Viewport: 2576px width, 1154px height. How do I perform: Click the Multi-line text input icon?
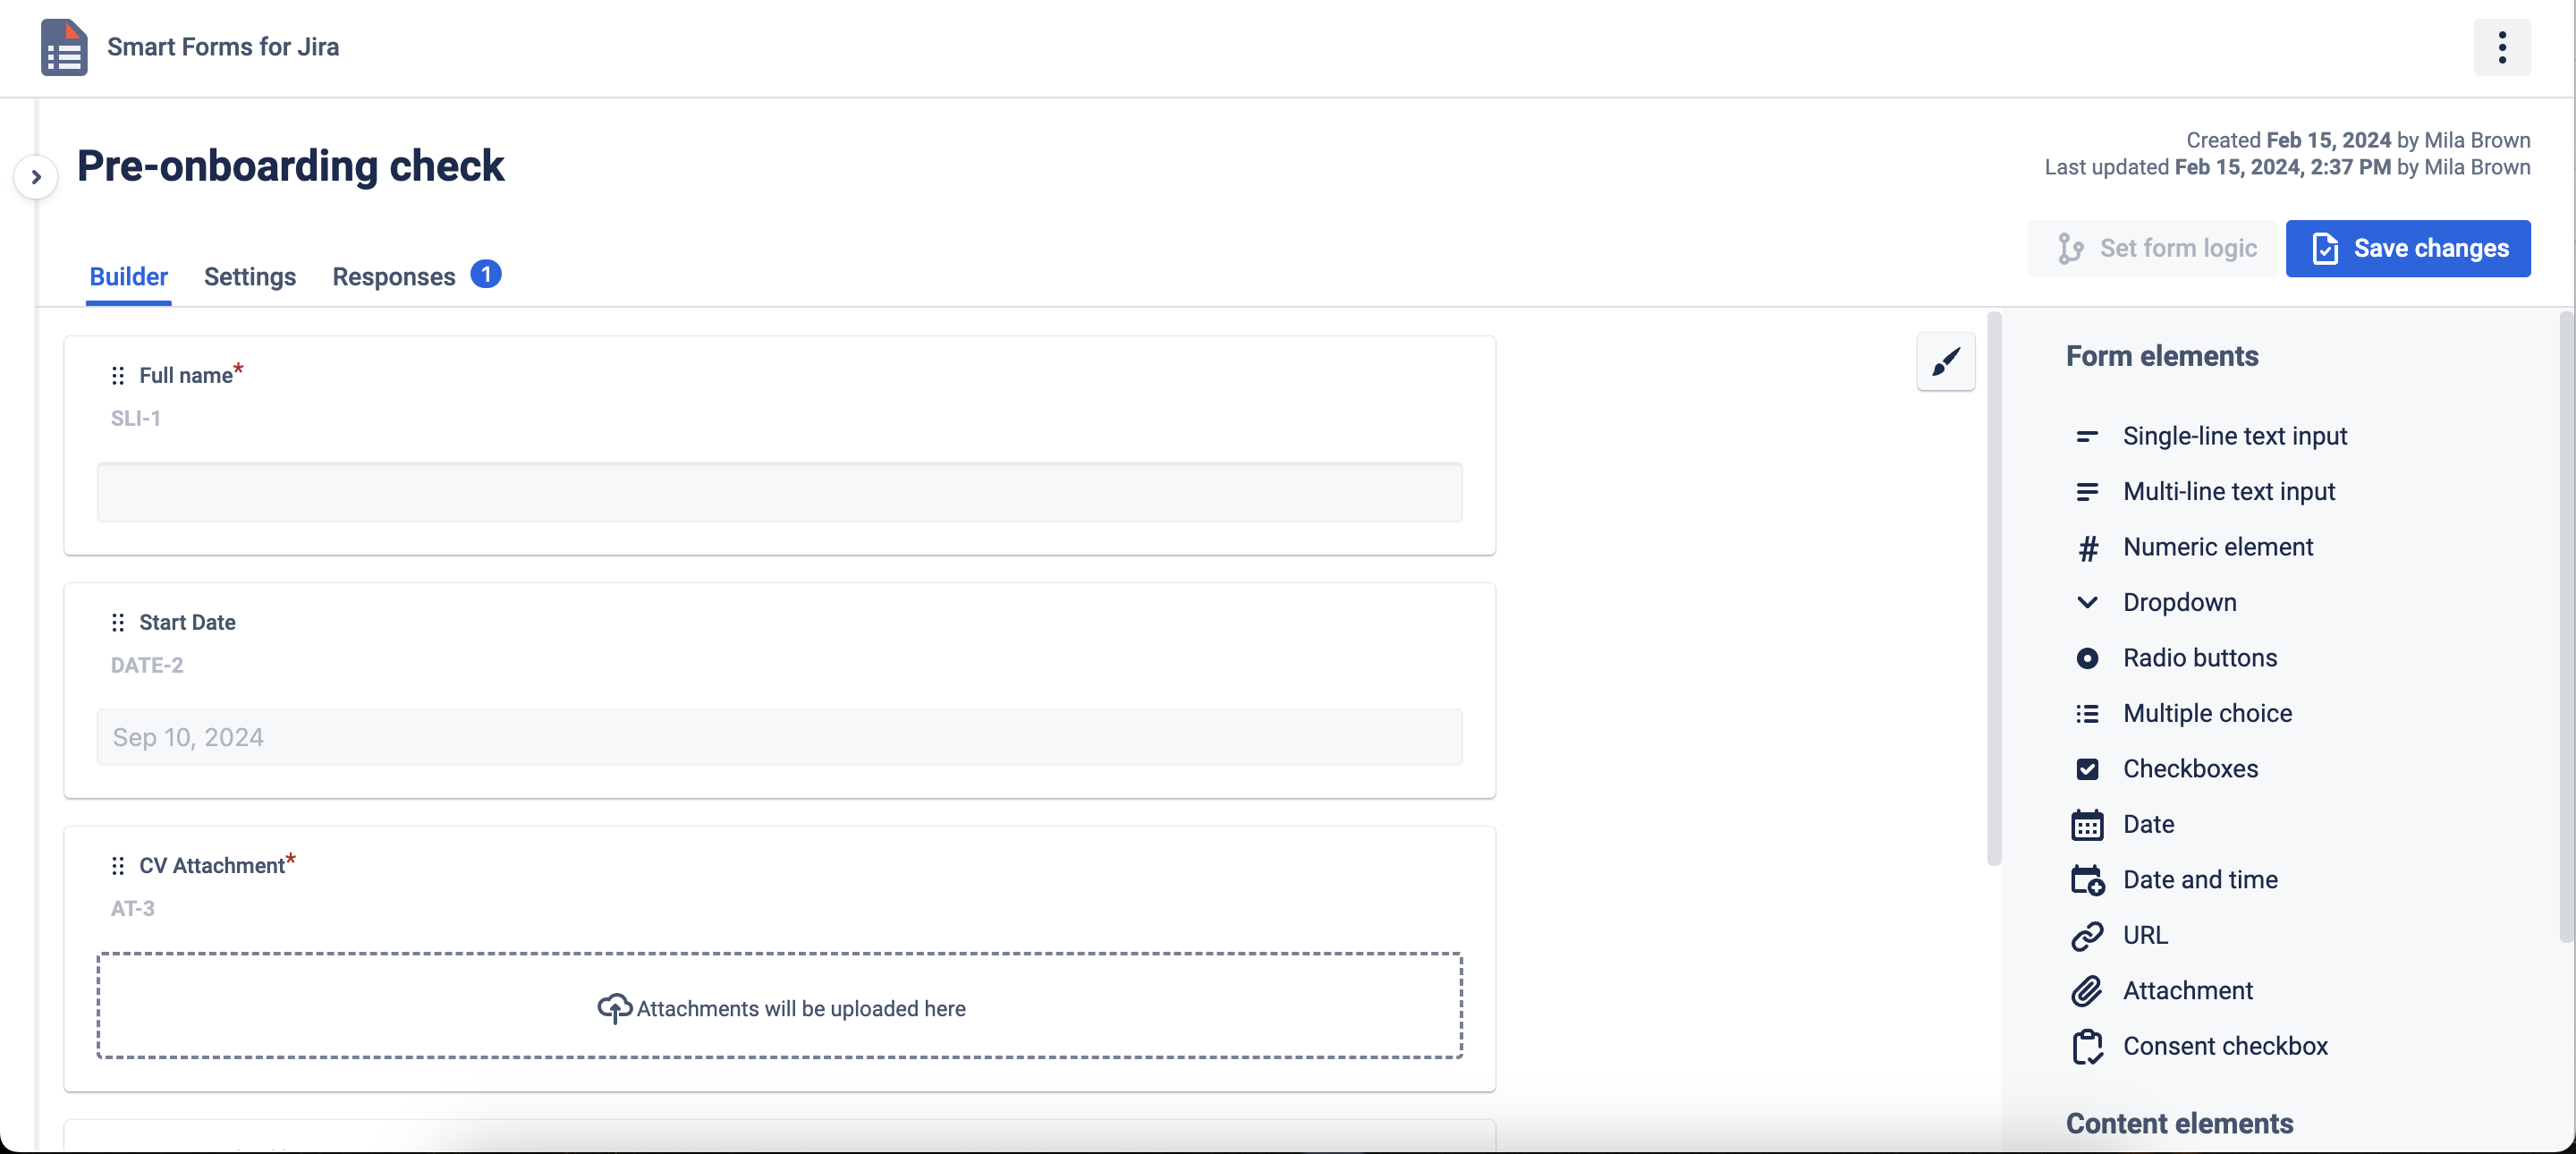(x=2087, y=491)
